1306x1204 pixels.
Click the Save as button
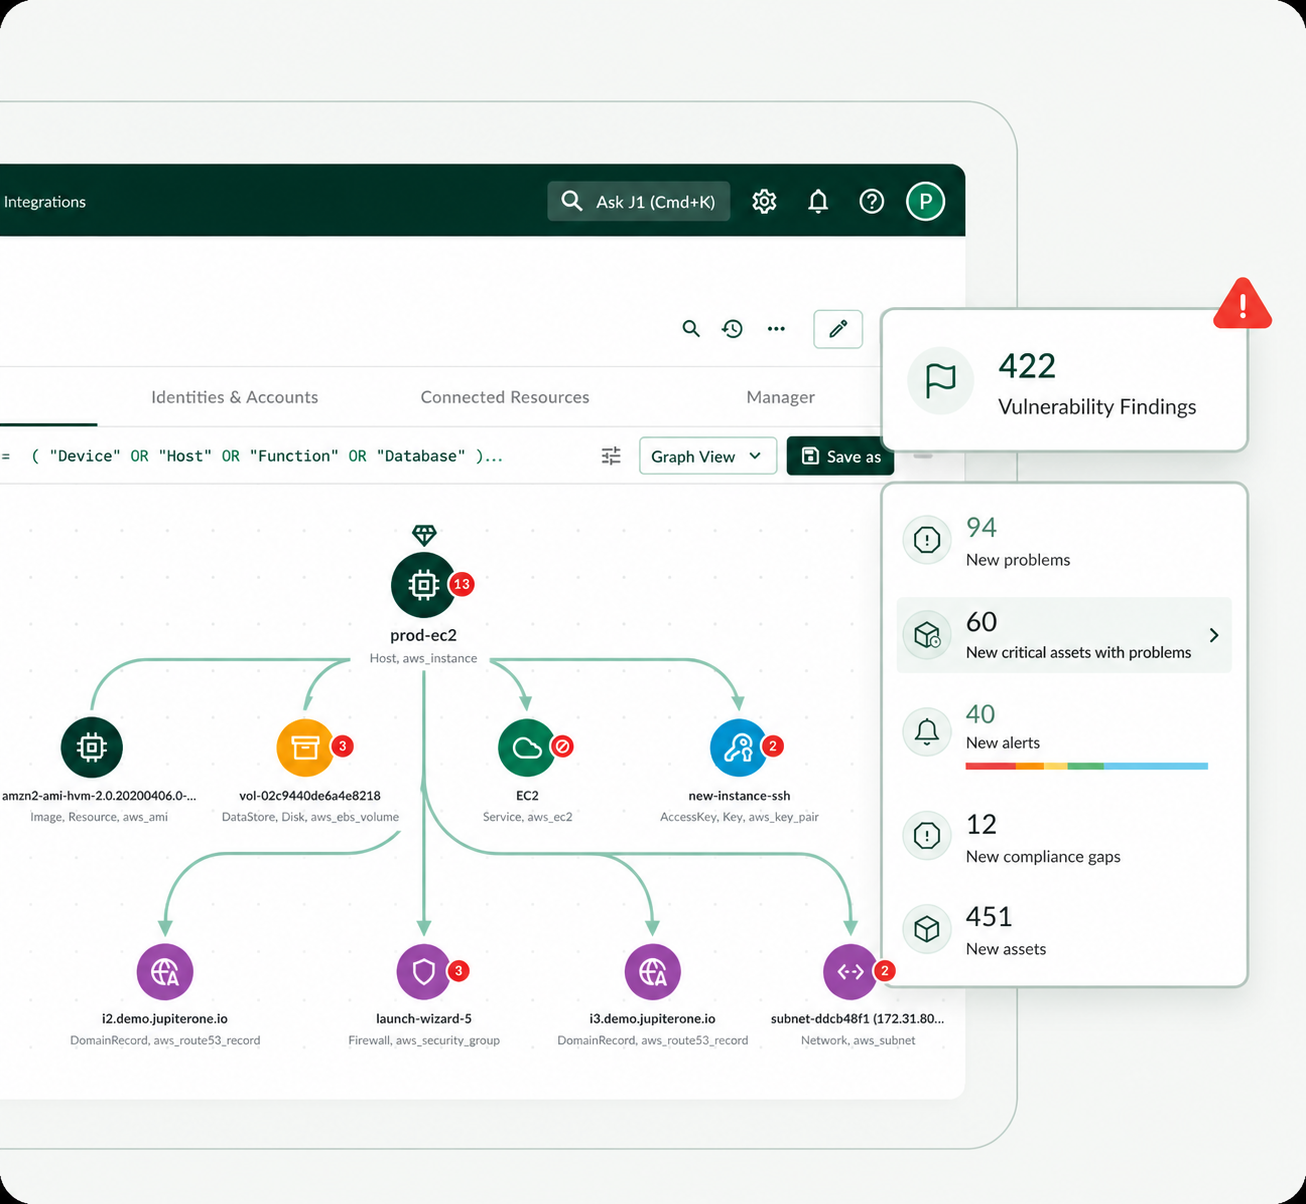[x=840, y=456]
